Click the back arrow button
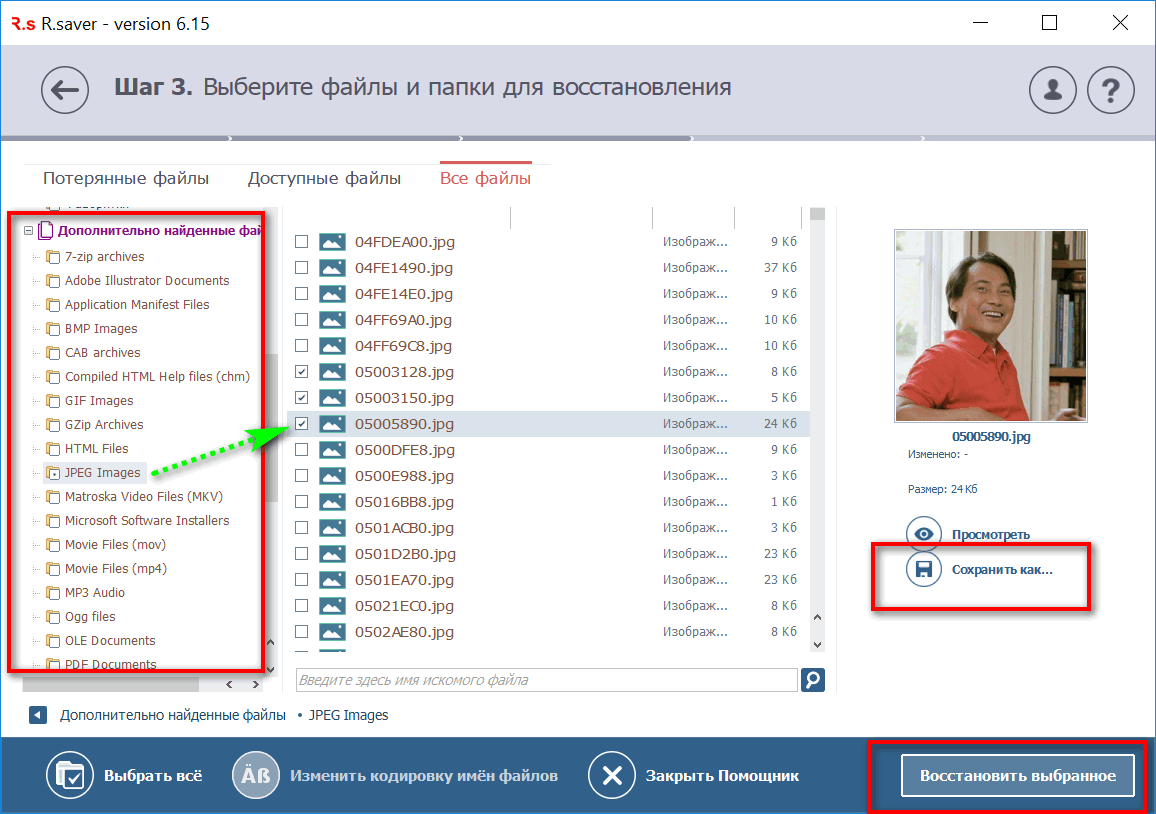1156x814 pixels. click(65, 90)
